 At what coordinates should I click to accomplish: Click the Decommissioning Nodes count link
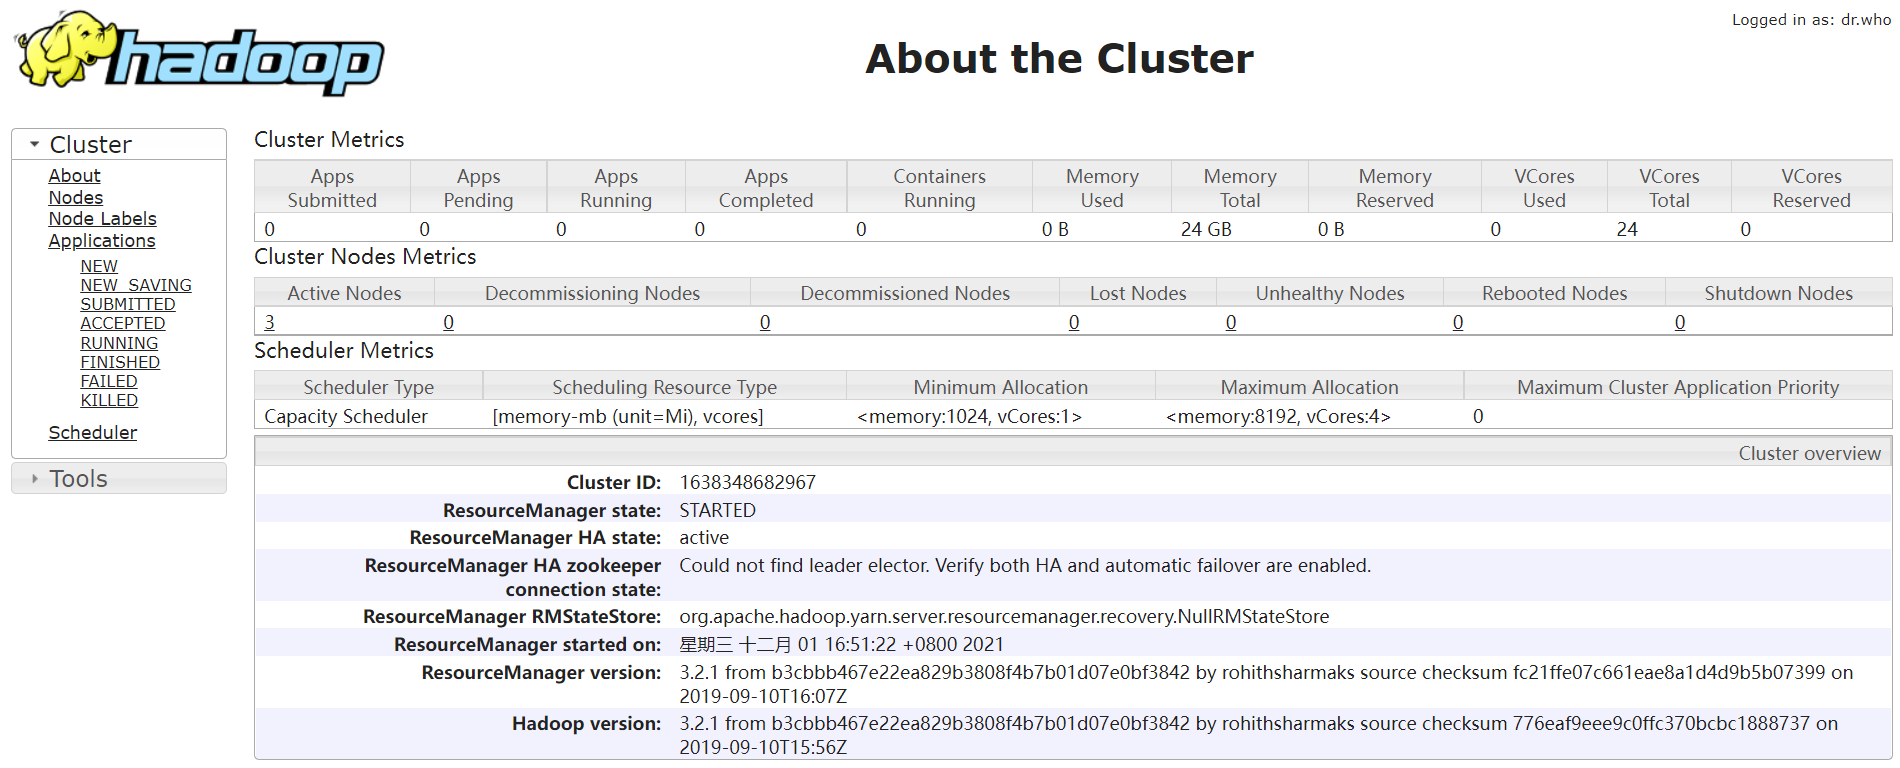[448, 322]
